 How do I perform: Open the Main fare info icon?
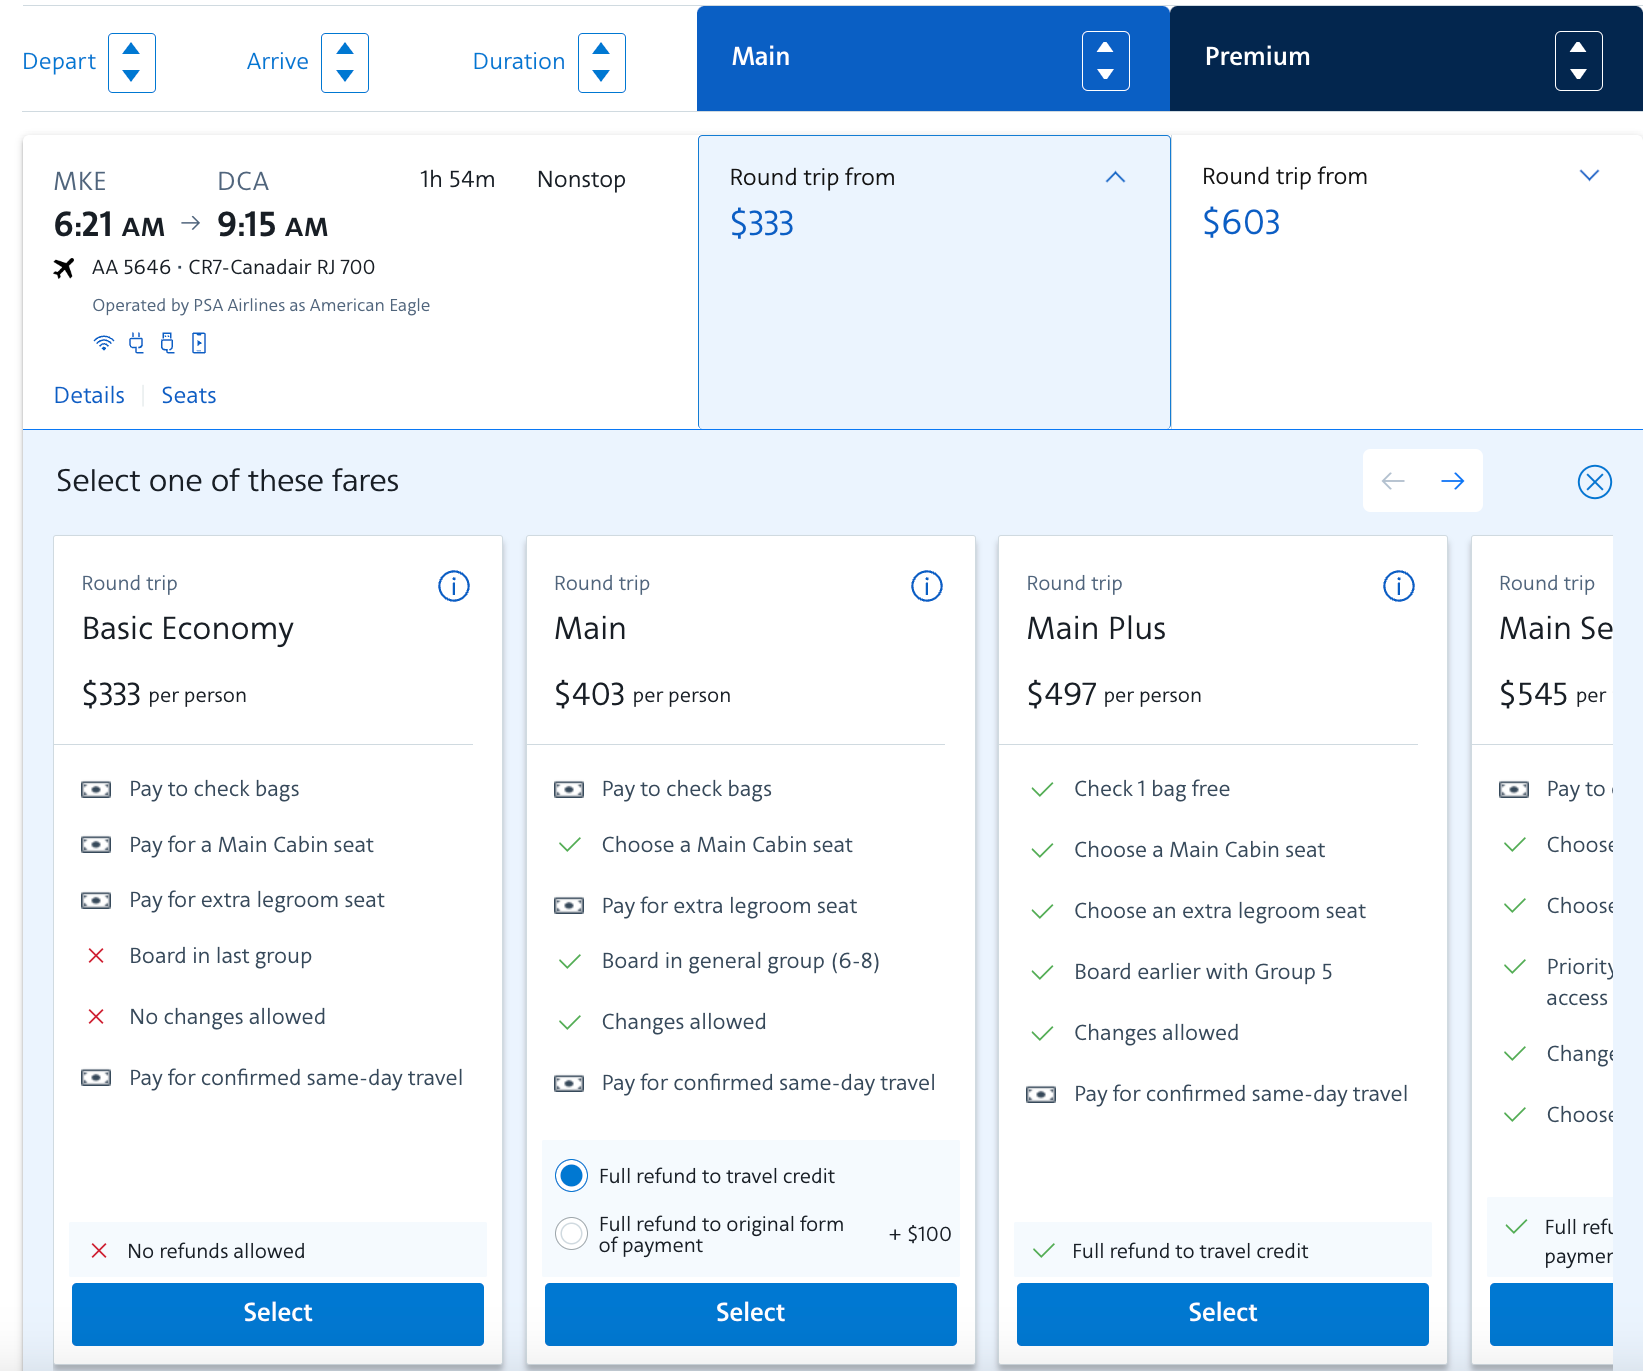[926, 586]
